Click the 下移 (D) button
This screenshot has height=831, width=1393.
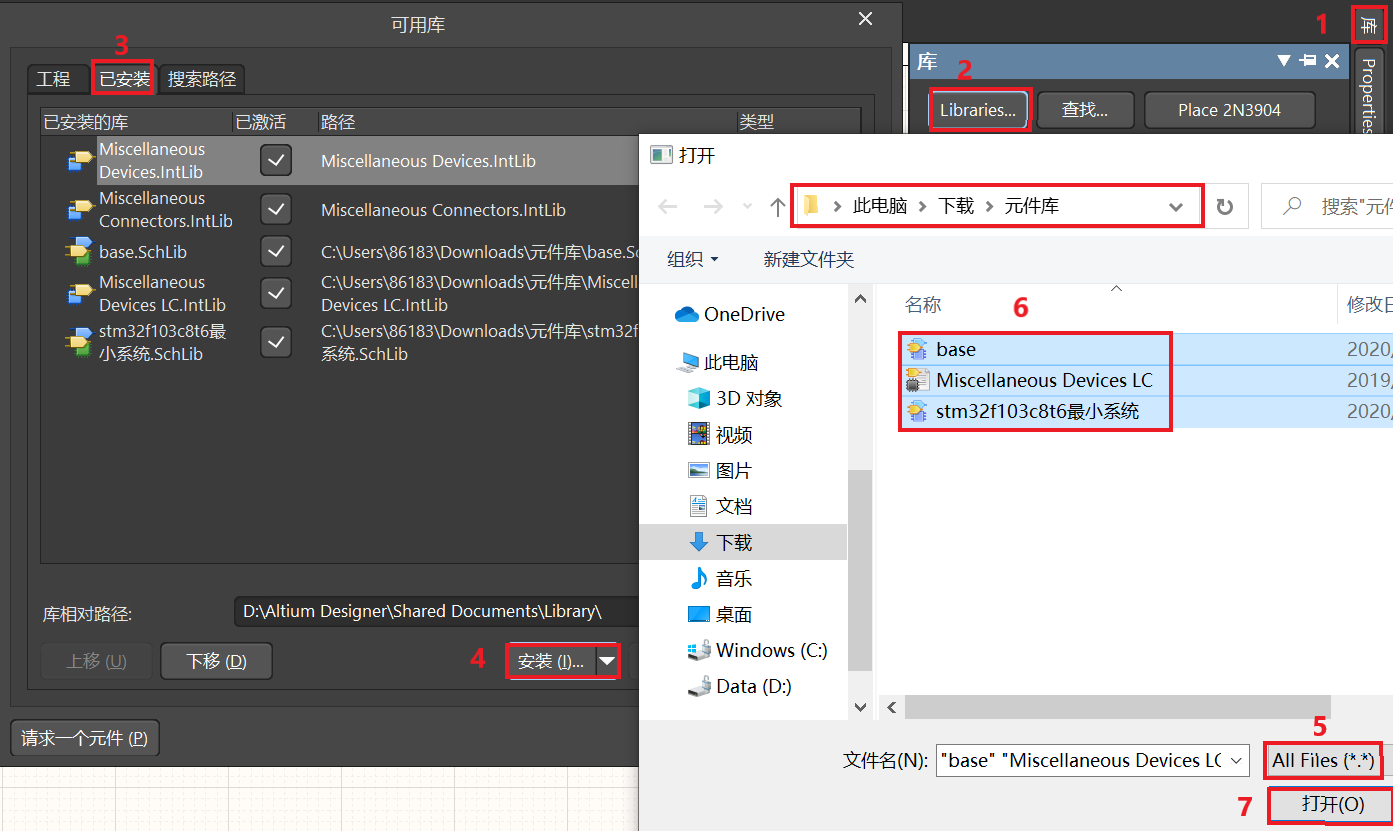pos(216,661)
